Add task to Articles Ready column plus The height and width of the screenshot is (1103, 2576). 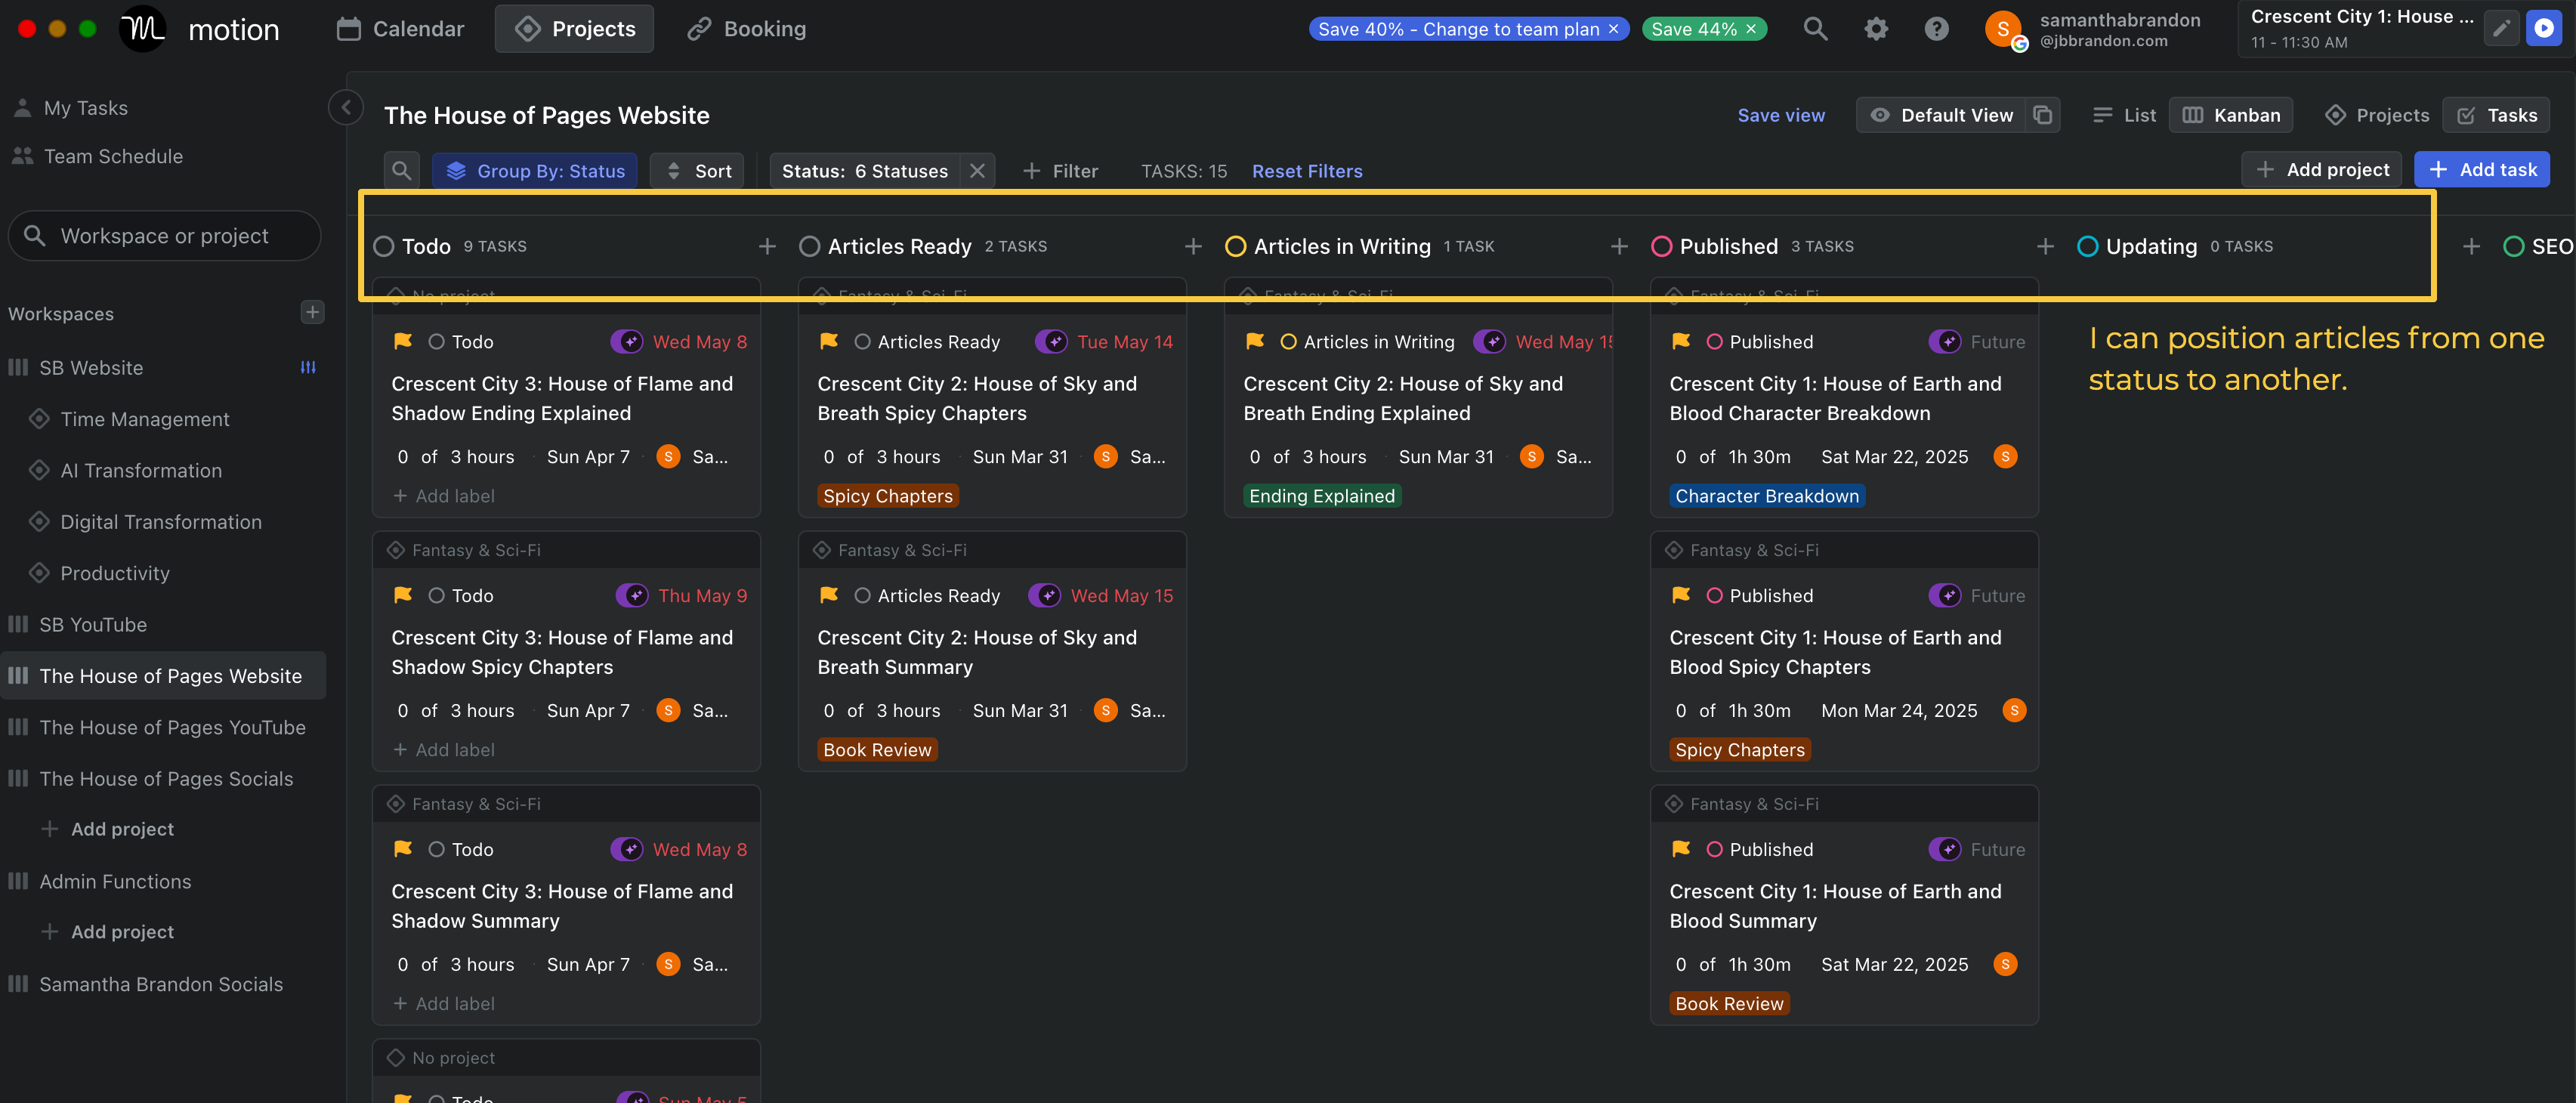[x=1193, y=246]
